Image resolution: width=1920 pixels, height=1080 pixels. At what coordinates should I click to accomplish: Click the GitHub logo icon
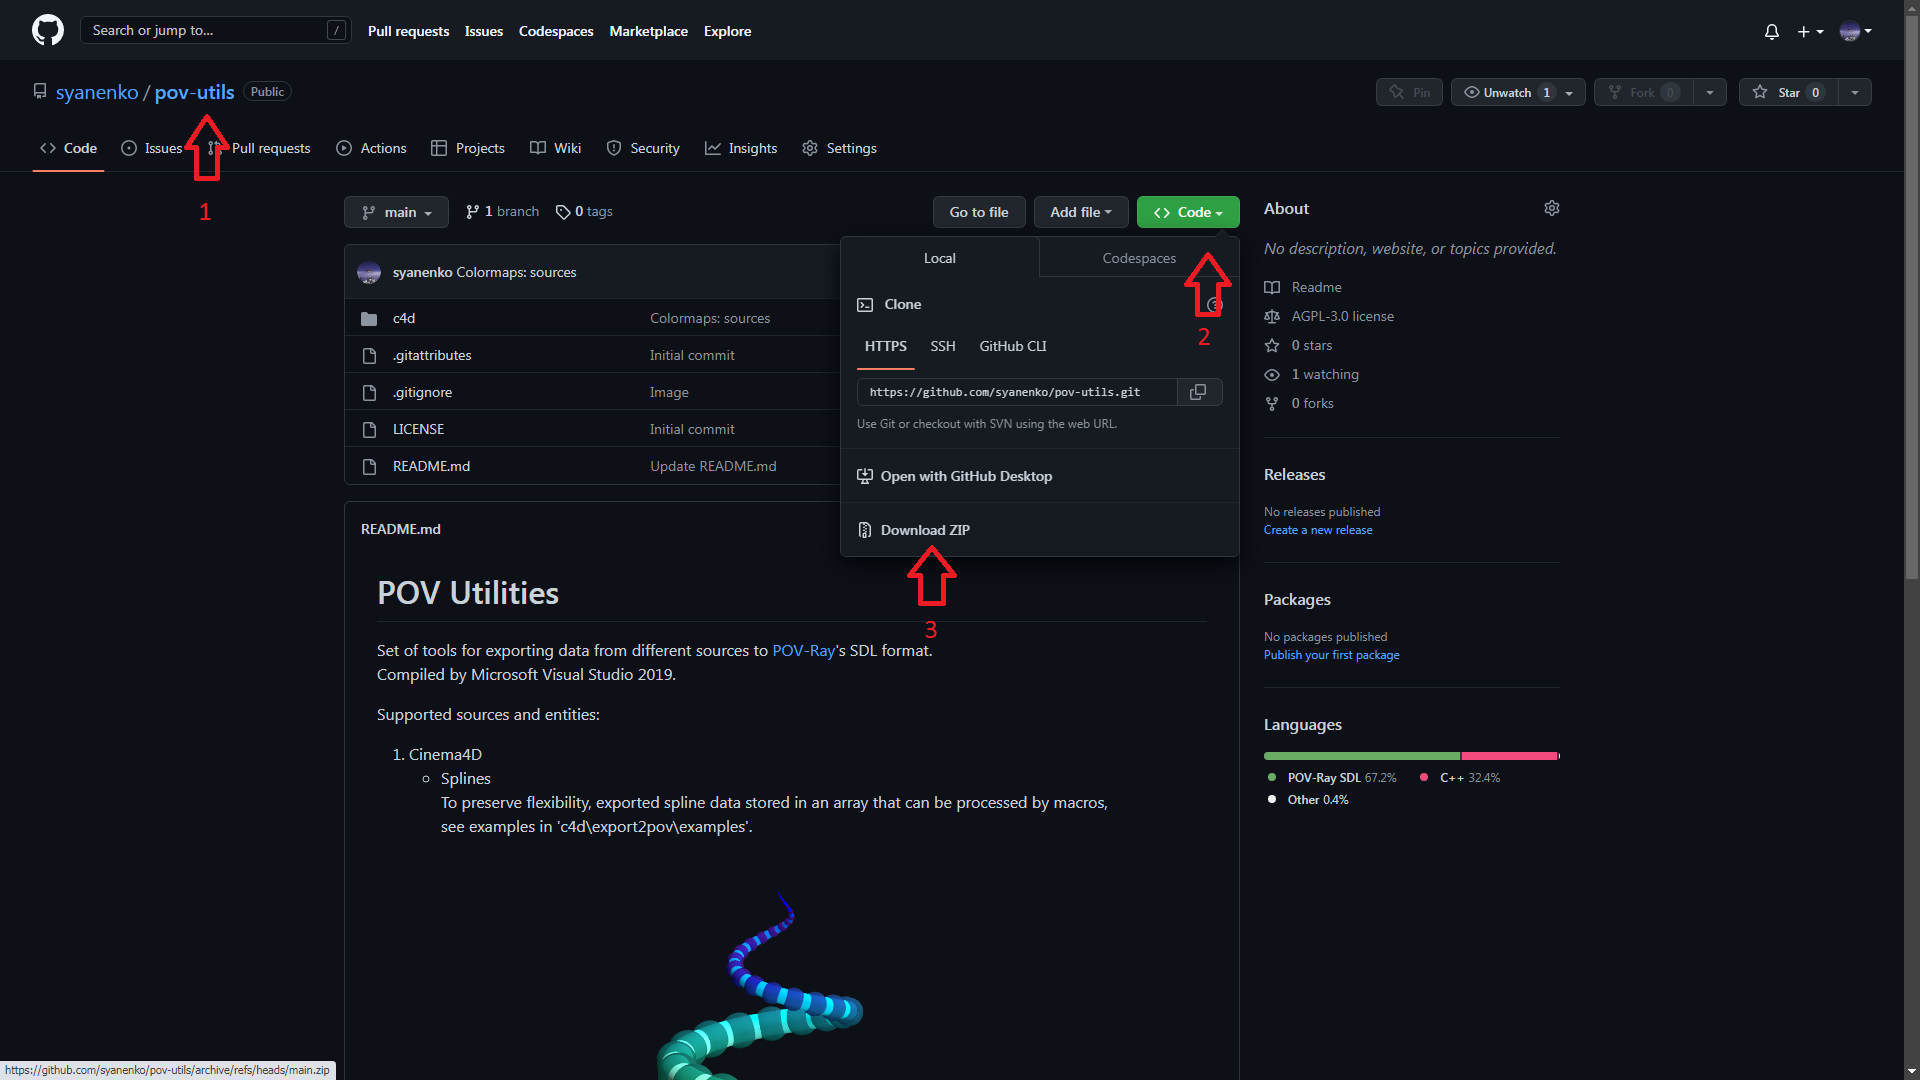click(x=47, y=30)
